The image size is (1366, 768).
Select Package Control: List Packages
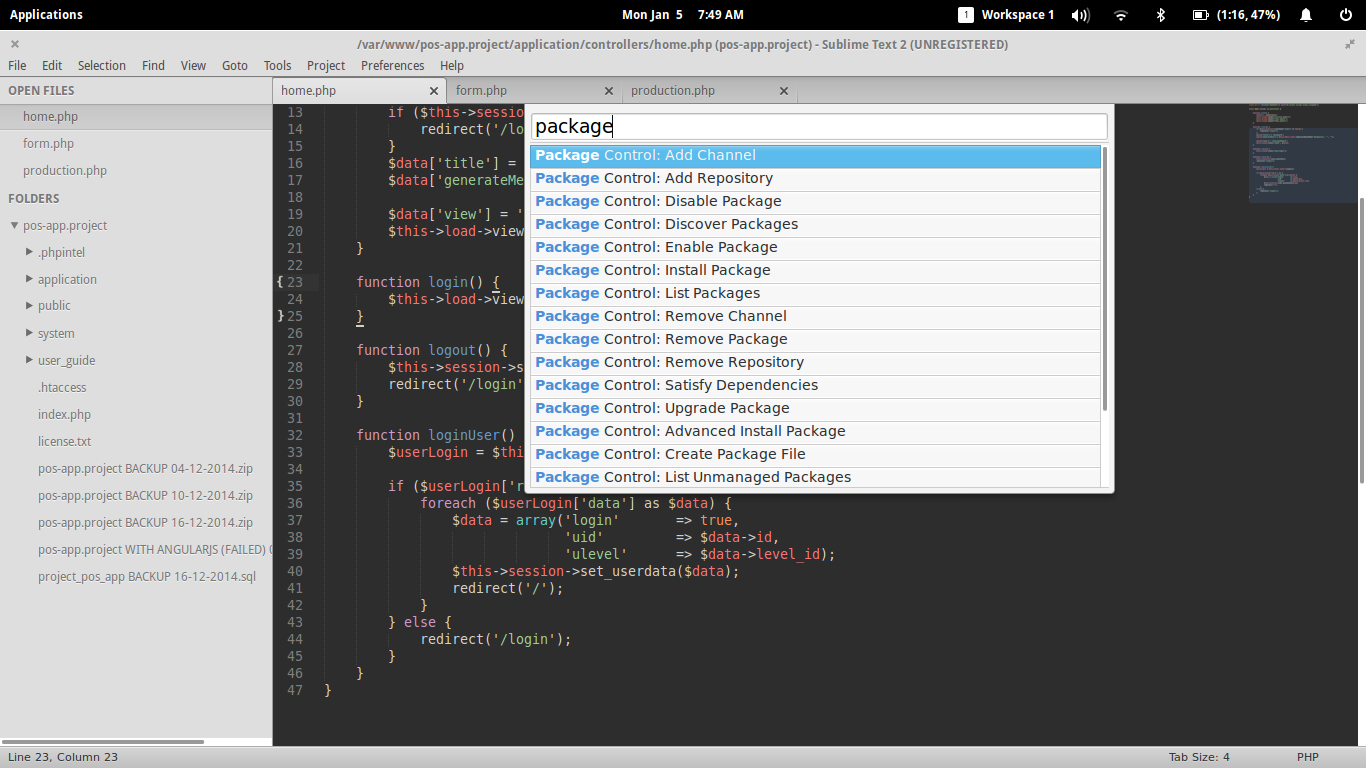815,294
